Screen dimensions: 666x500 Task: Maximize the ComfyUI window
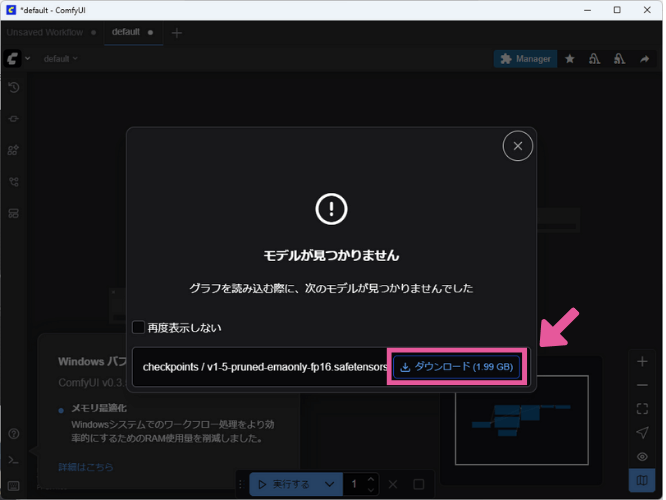pyautogui.click(x=617, y=10)
